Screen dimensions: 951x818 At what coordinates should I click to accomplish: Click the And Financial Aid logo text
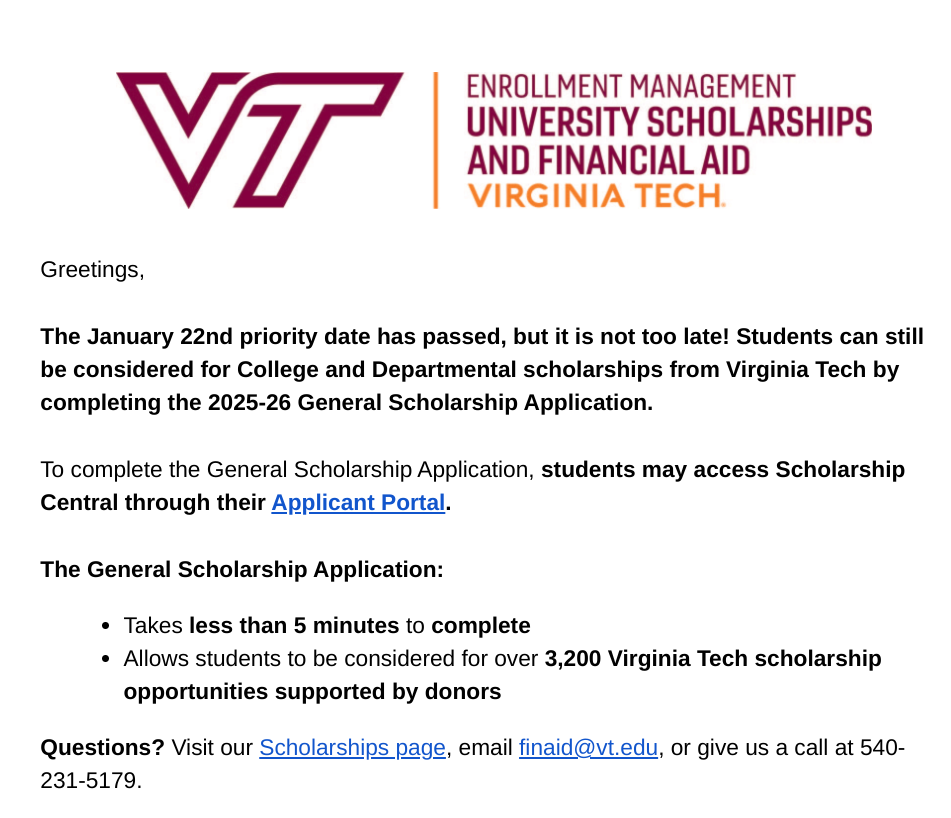click(x=608, y=161)
